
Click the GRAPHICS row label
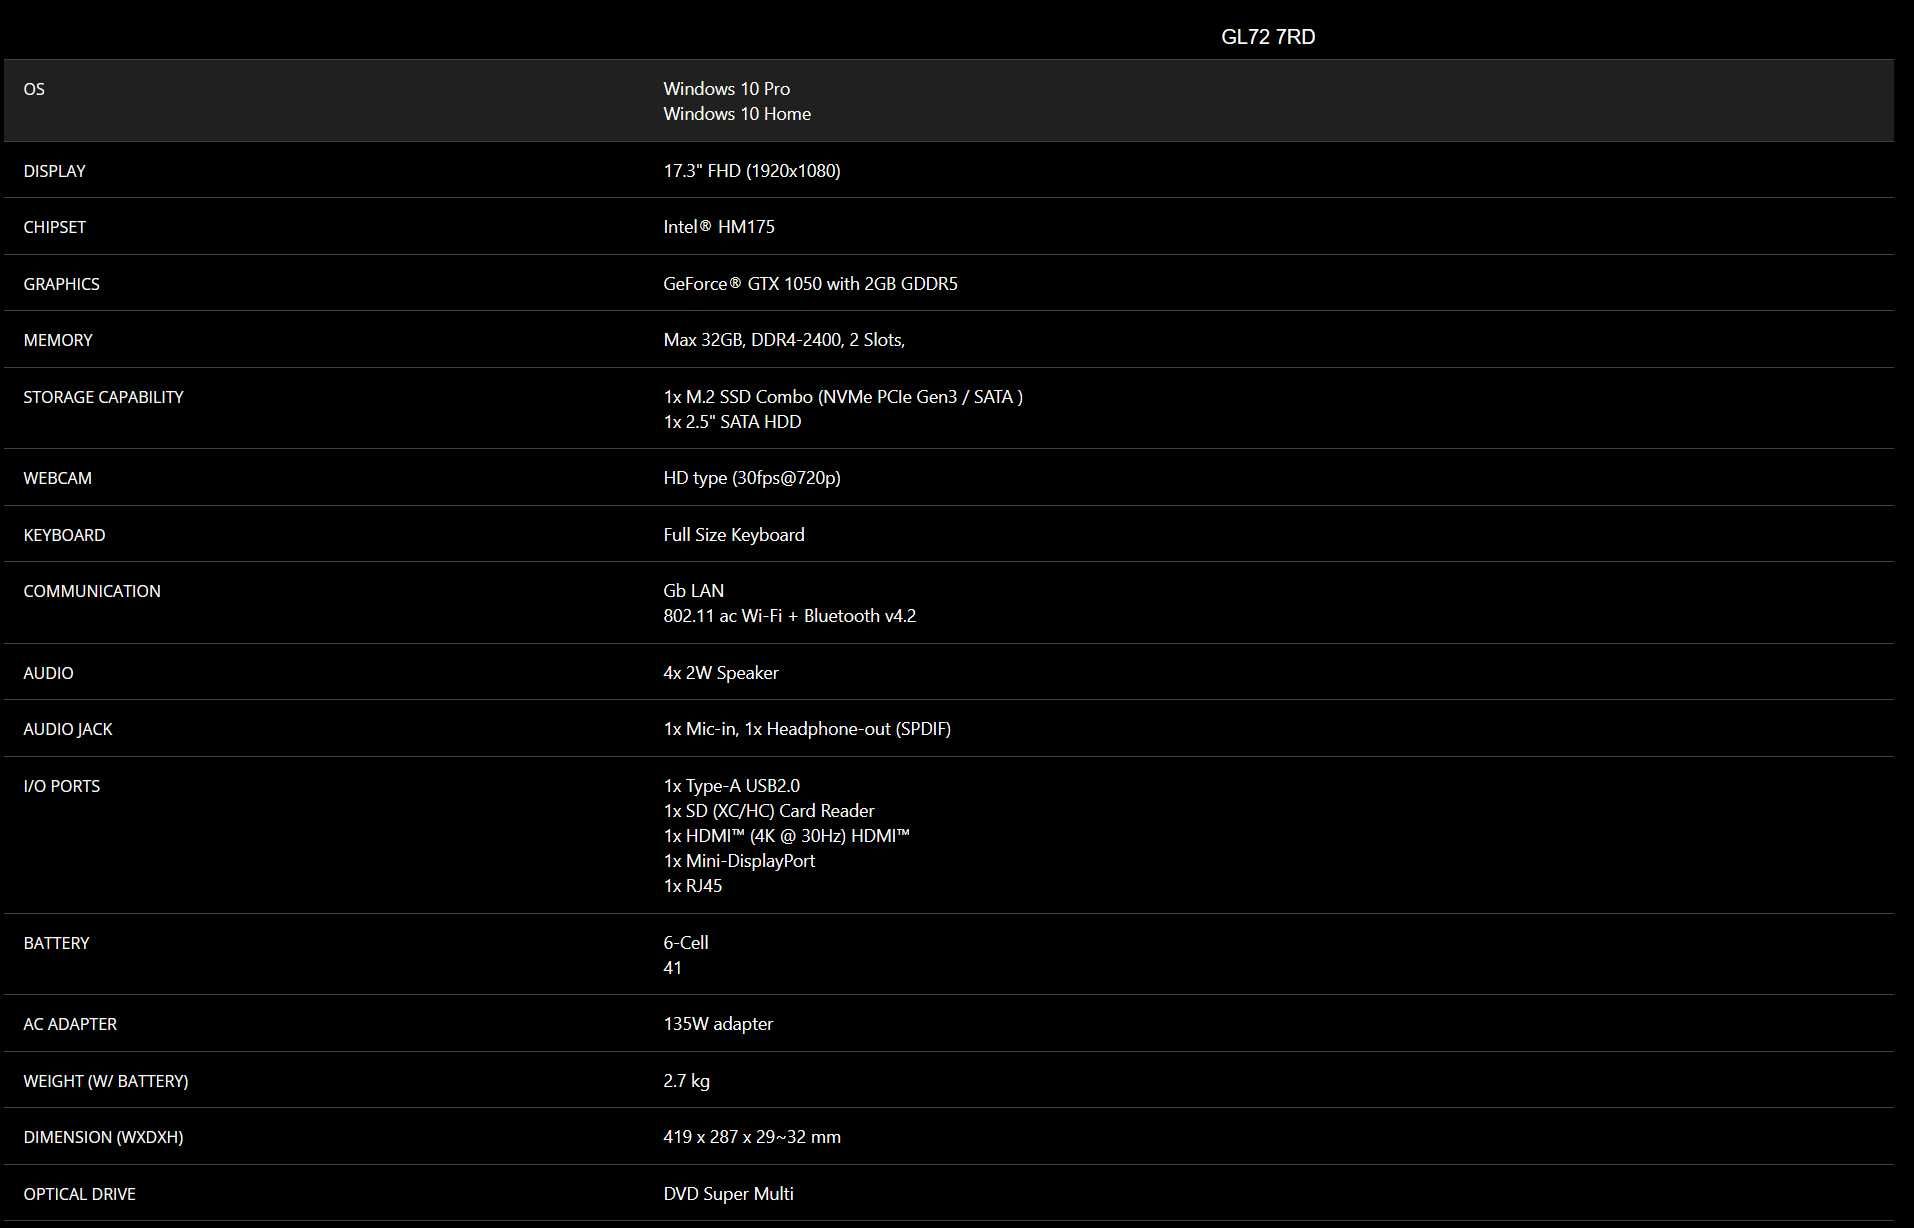tap(61, 284)
